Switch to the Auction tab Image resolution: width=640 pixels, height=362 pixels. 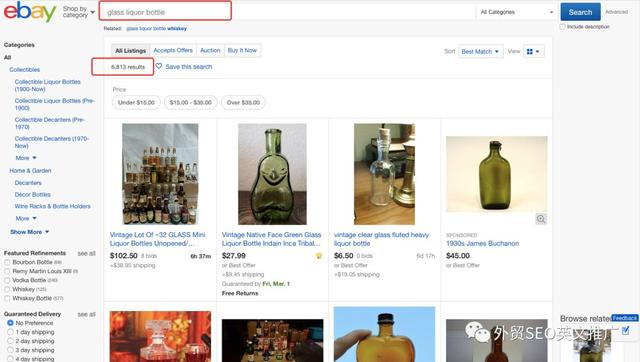[x=210, y=50]
